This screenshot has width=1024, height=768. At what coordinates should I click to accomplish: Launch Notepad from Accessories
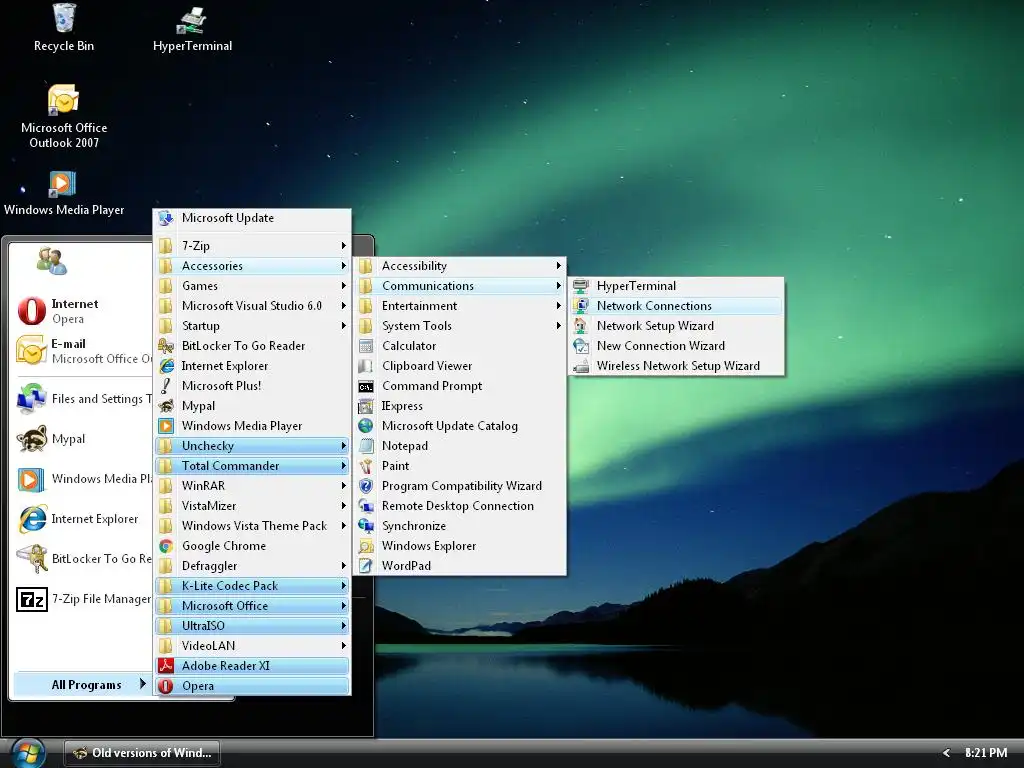(460, 446)
